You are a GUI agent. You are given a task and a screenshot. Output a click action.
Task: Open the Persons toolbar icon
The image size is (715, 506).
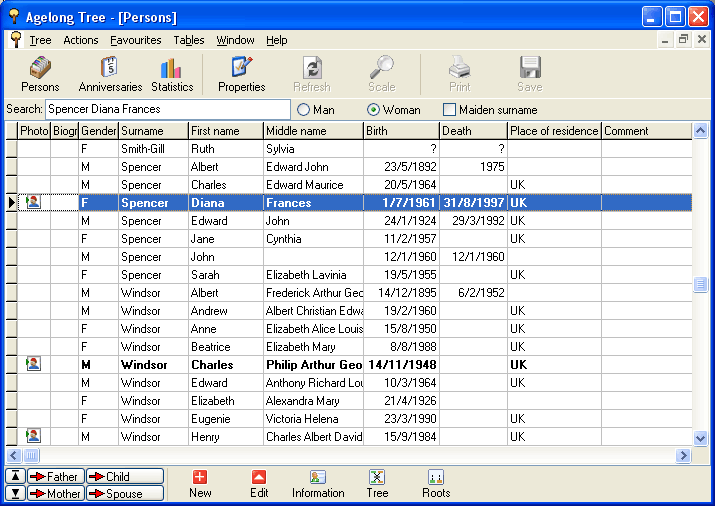tap(40, 74)
